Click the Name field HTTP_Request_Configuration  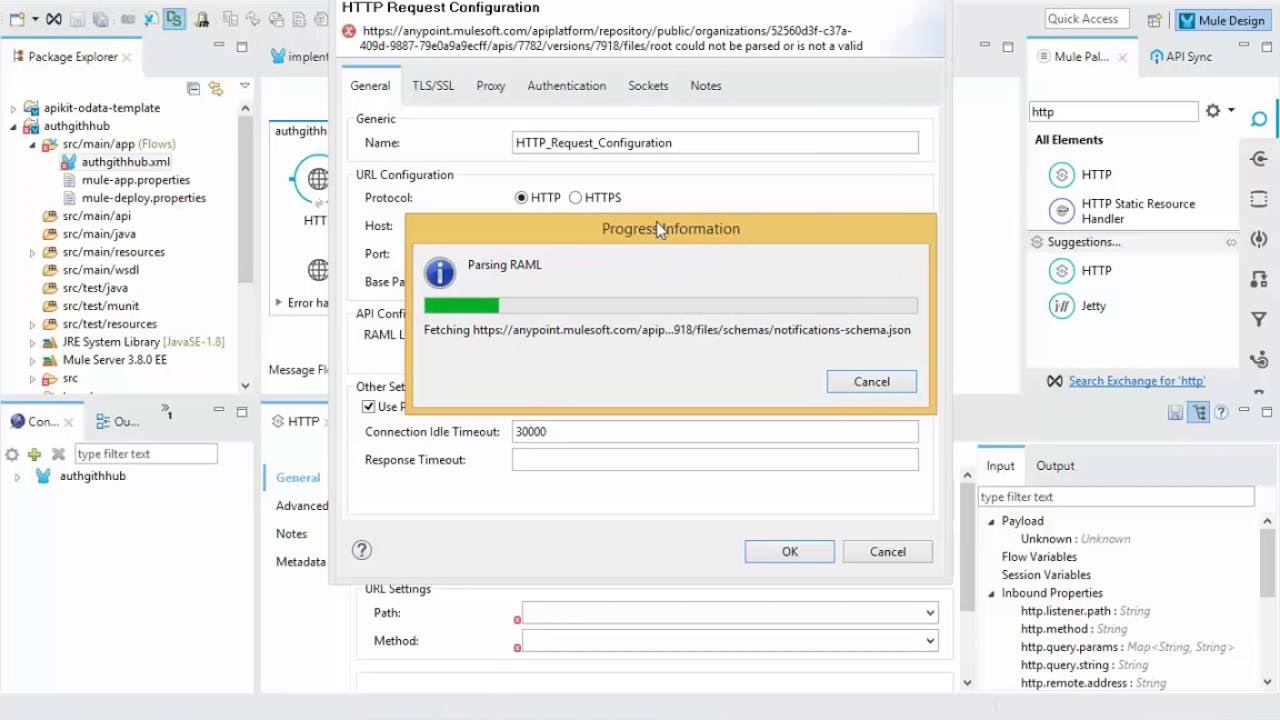tap(715, 143)
